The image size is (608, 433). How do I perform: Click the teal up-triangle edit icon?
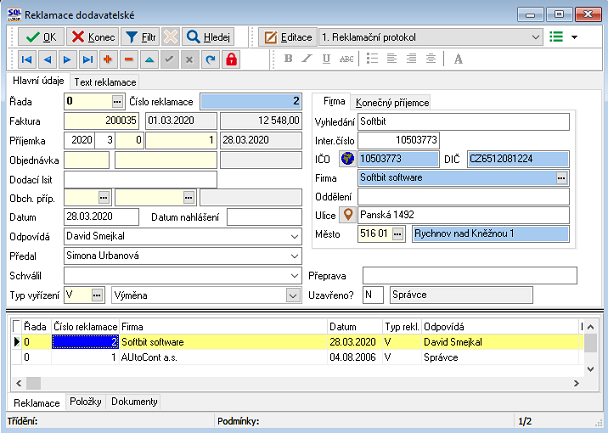(x=149, y=60)
